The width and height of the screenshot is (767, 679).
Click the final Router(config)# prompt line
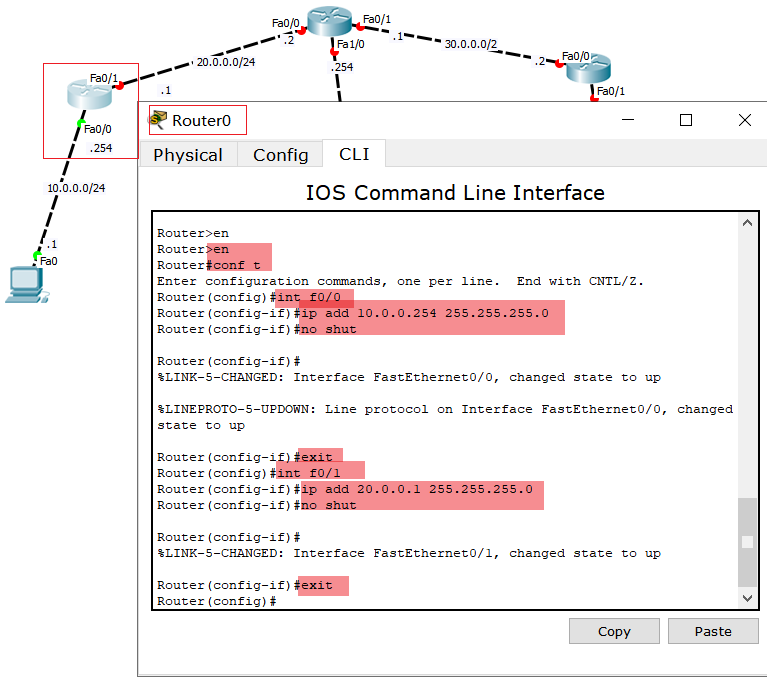216,601
